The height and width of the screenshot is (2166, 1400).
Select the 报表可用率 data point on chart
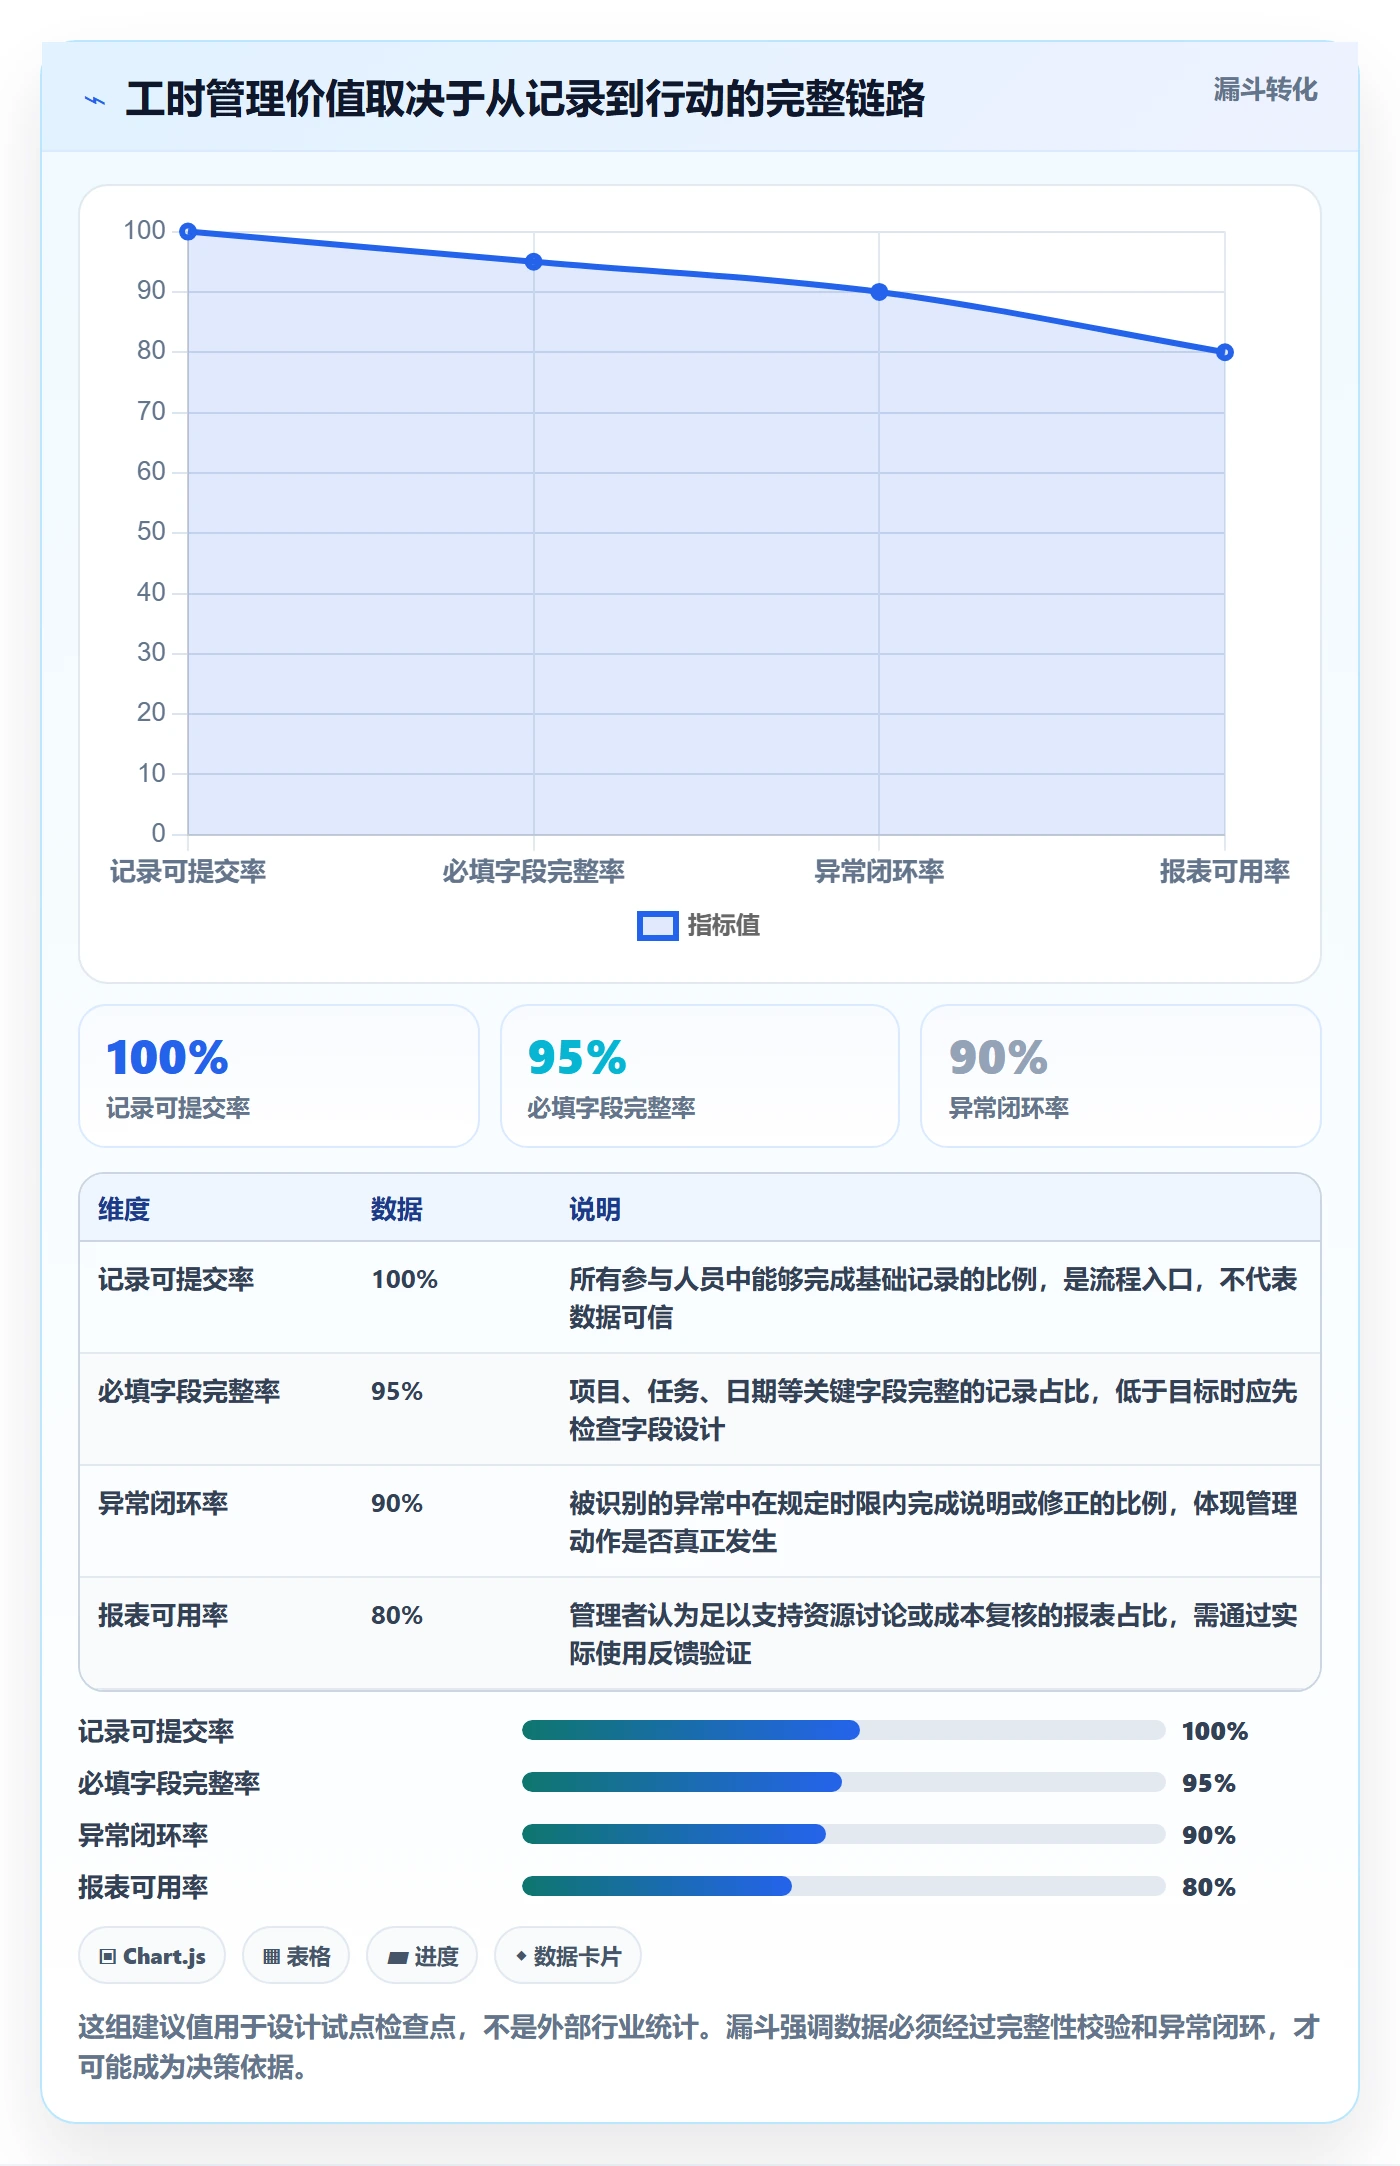(x=1225, y=352)
